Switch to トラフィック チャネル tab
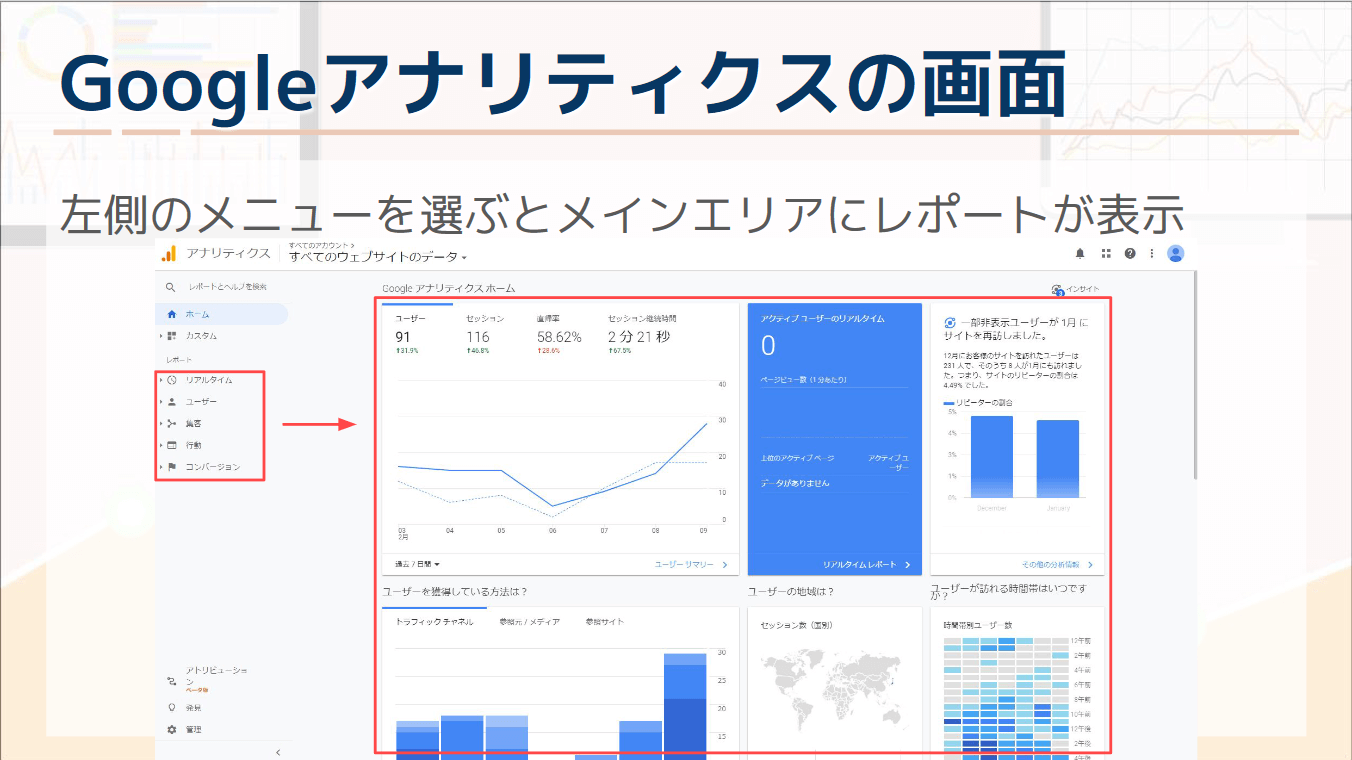1352x760 pixels. click(434, 622)
